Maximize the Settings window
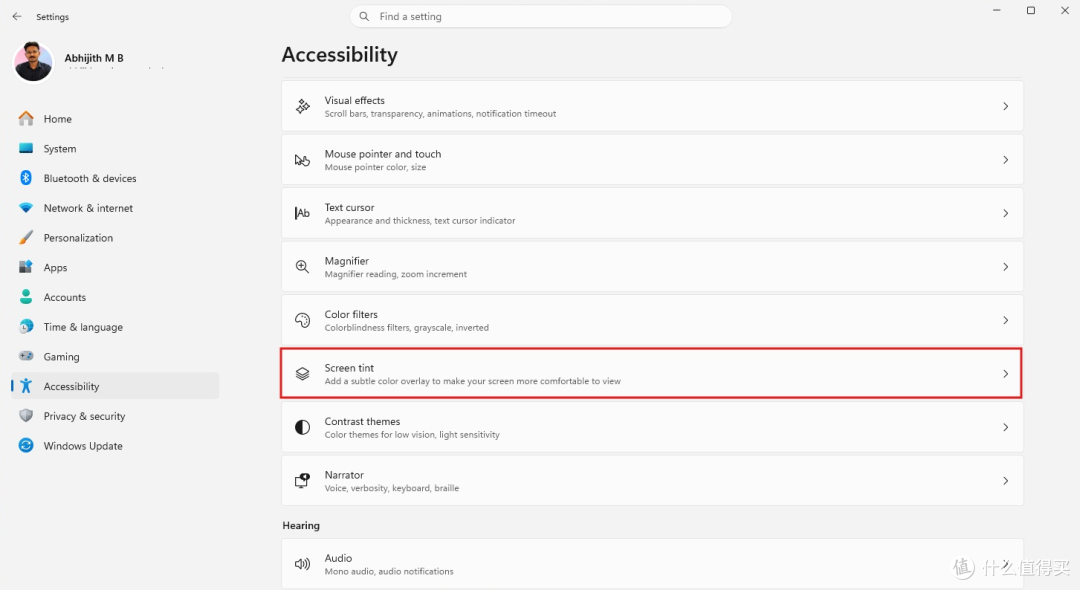This screenshot has height=590, width=1080. click(x=1031, y=10)
